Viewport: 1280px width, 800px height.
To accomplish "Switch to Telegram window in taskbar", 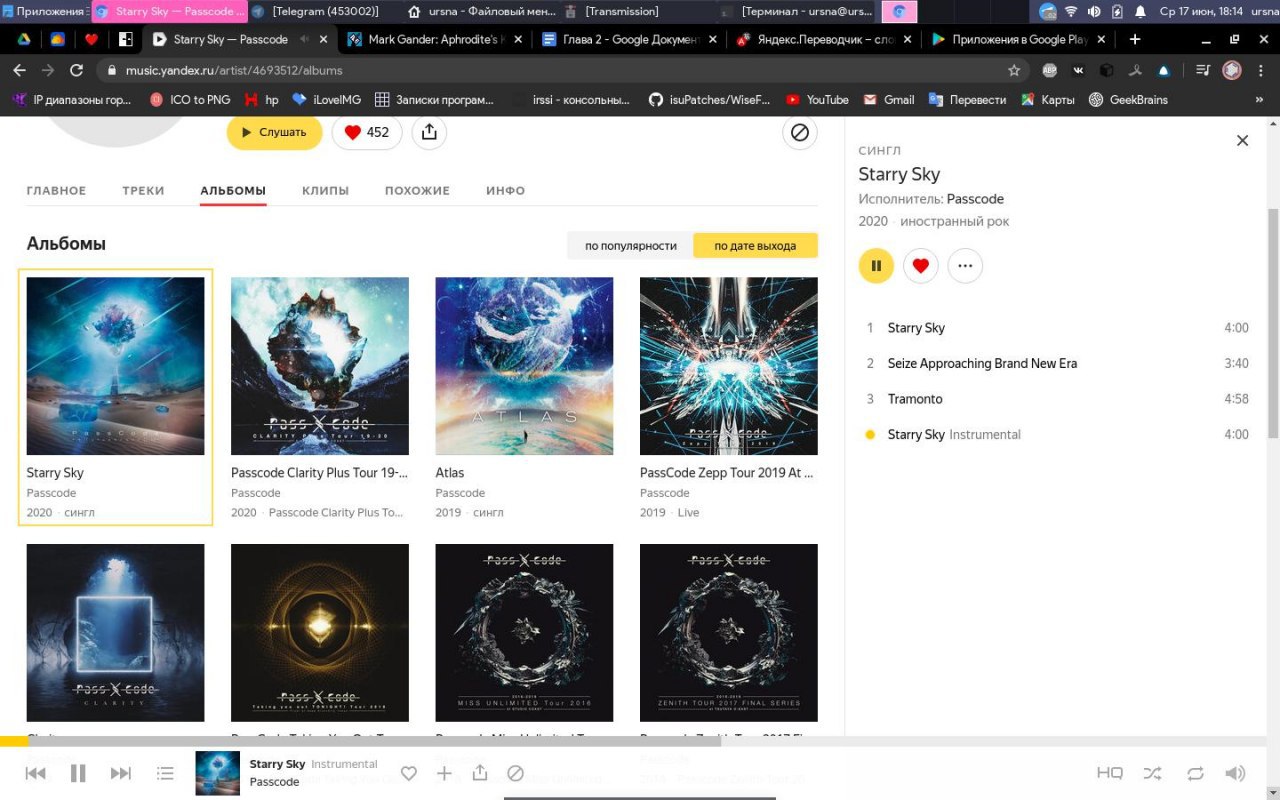I will [x=326, y=11].
